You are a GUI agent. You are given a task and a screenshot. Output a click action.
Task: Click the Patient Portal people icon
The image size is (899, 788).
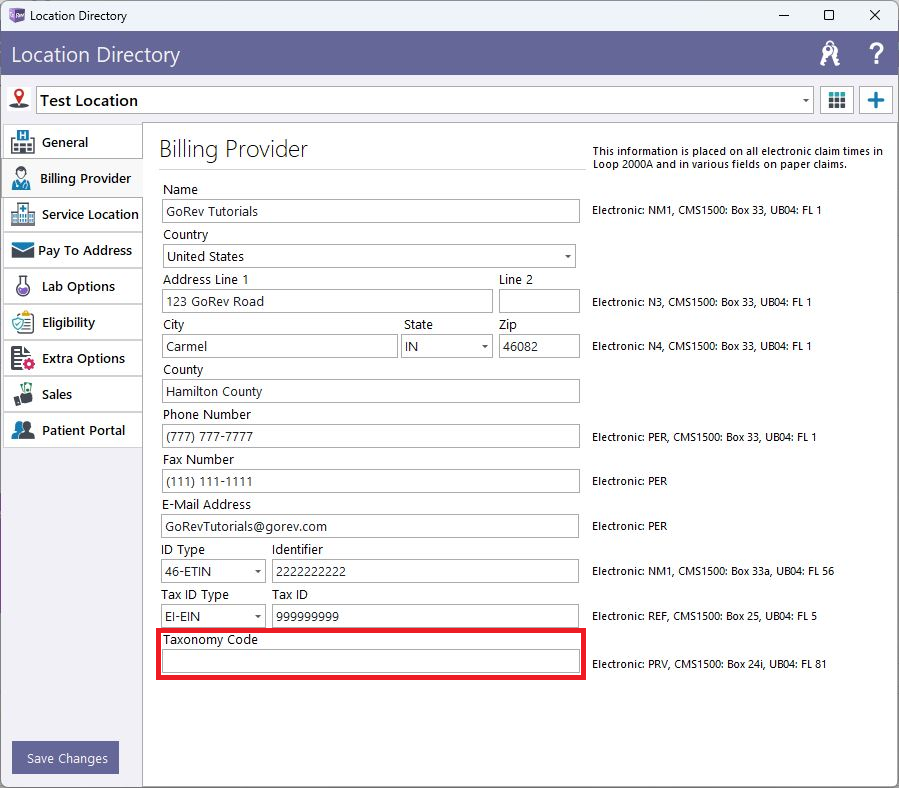[x=23, y=430]
